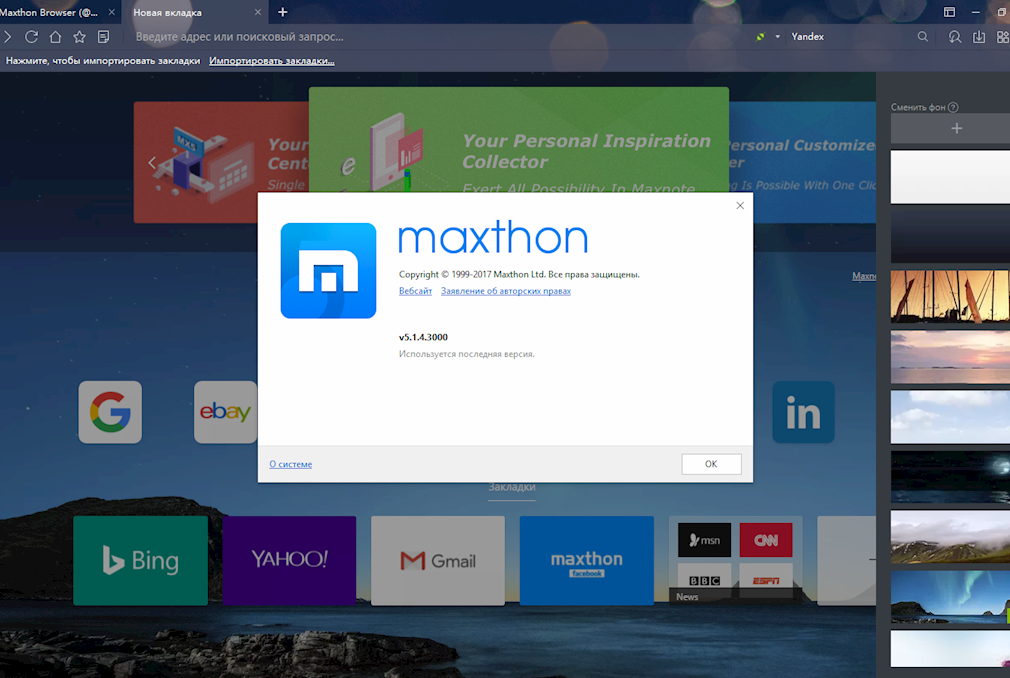Add a custom background with plus button
This screenshot has width=1010, height=678.
point(957,128)
